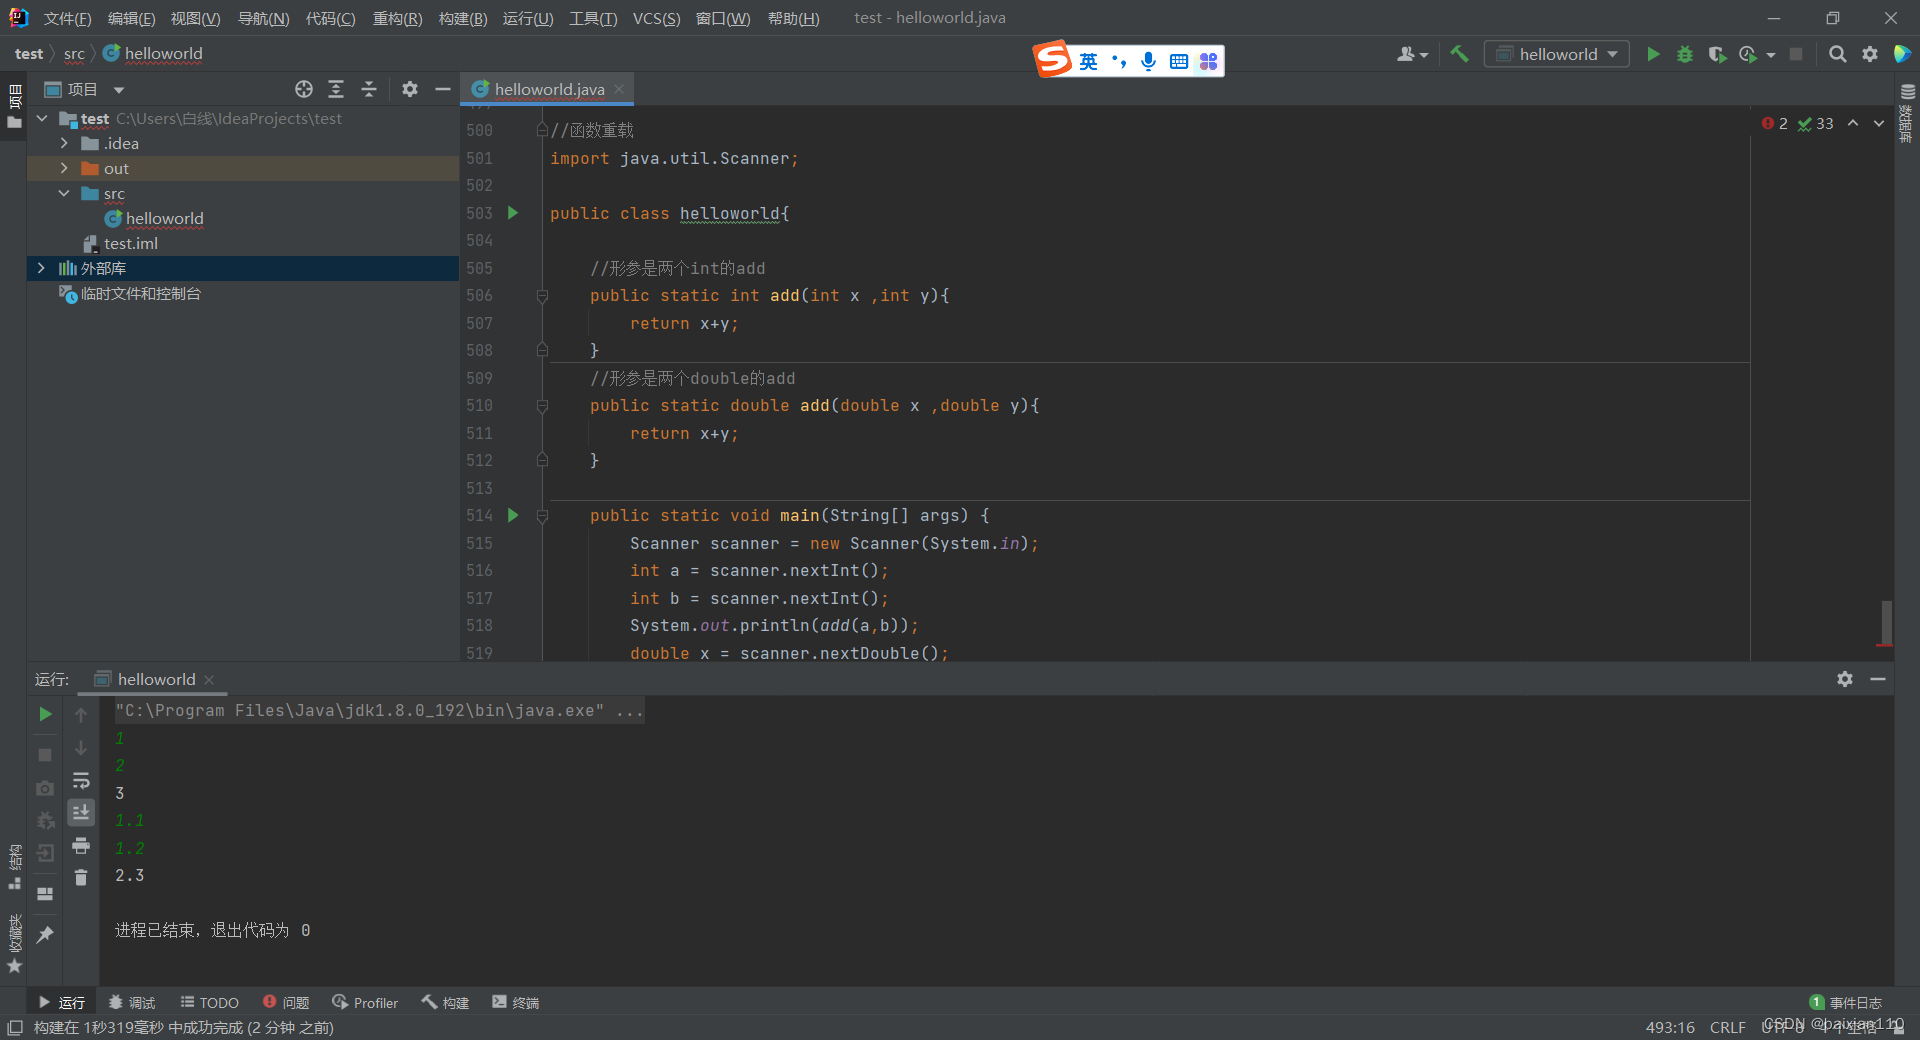1920x1040 pixels.
Task: Open IDE settings gear in top toolbar
Action: [1869, 54]
